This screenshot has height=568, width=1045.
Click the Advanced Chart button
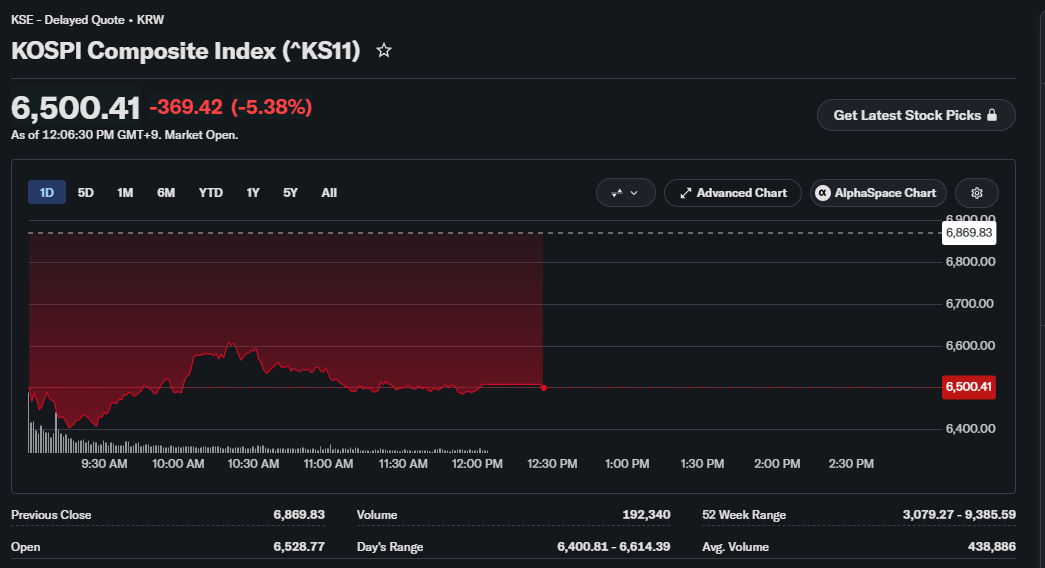point(732,193)
